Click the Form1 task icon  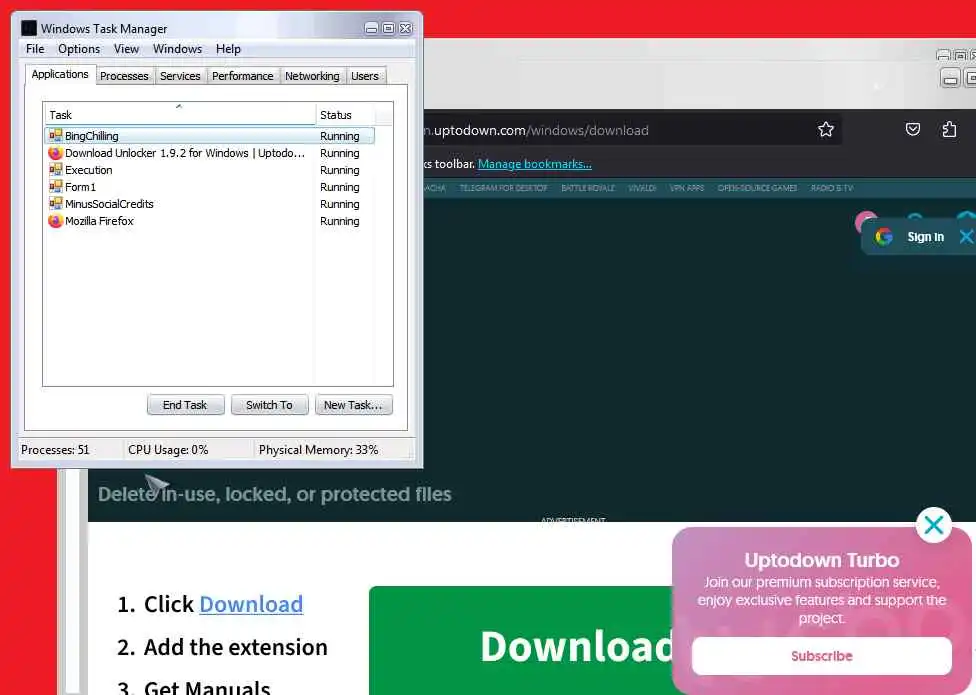pyautogui.click(x=55, y=186)
